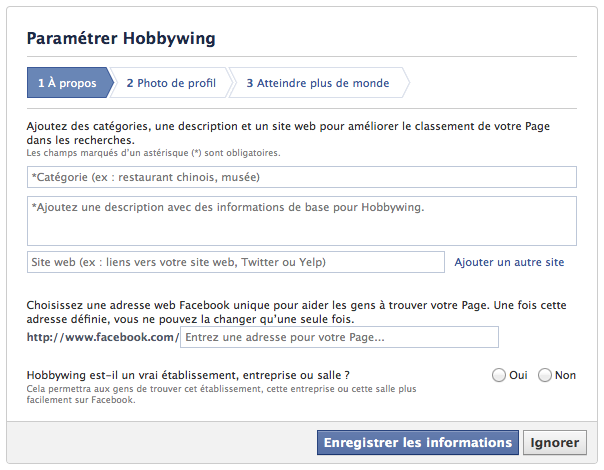
Task: Click the 'Ajouter un autre site' link
Action: tap(509, 262)
